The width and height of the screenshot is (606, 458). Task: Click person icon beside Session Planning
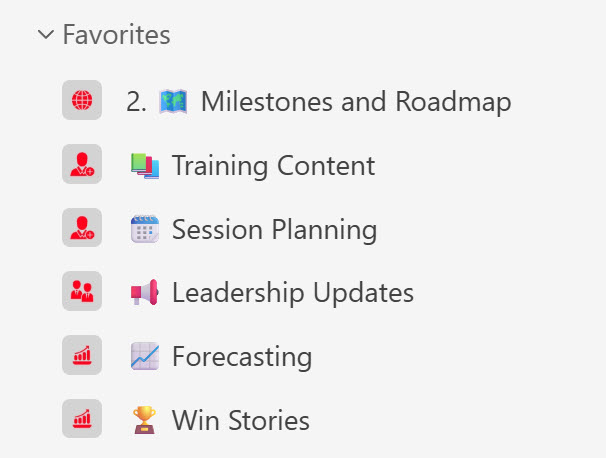[x=82, y=229]
